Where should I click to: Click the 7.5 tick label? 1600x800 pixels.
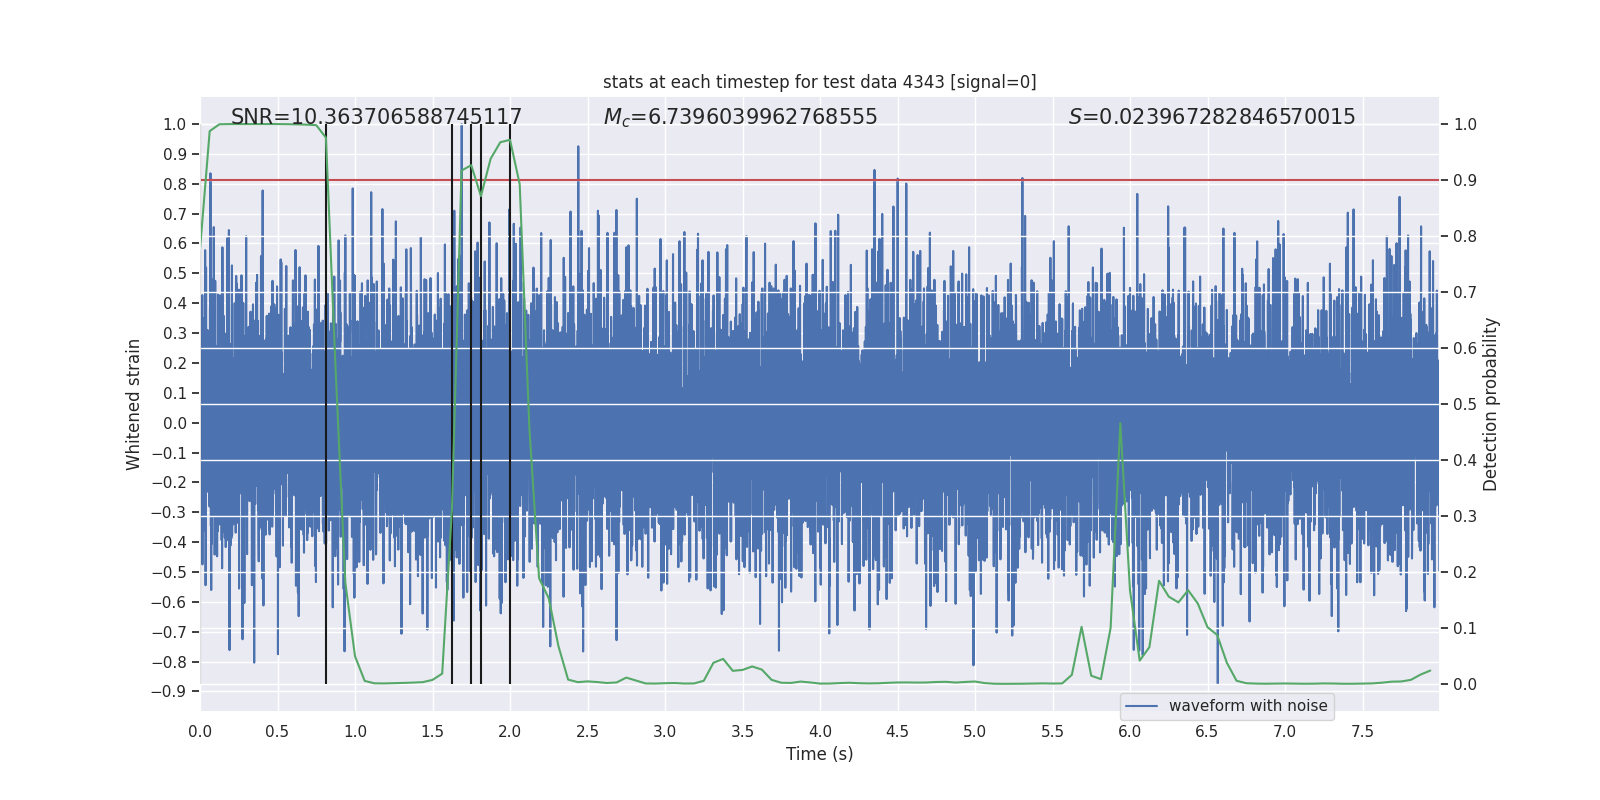tap(1362, 731)
